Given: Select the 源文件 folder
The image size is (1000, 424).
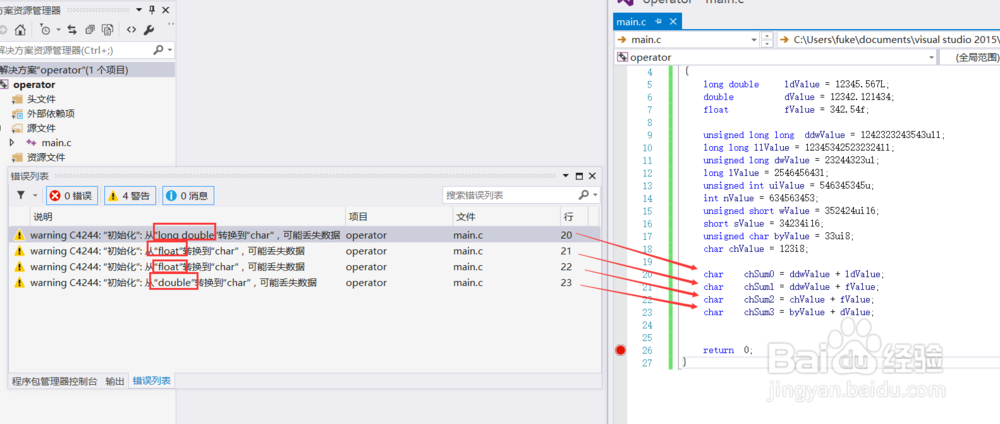Looking at the screenshot, I should coord(41,129).
